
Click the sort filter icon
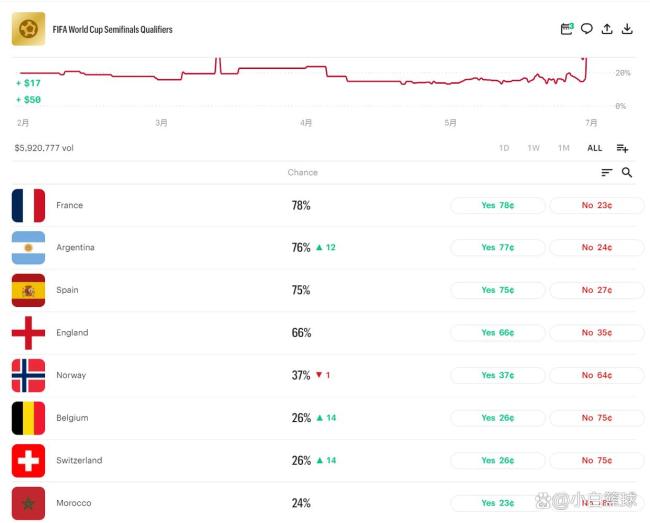tap(606, 172)
